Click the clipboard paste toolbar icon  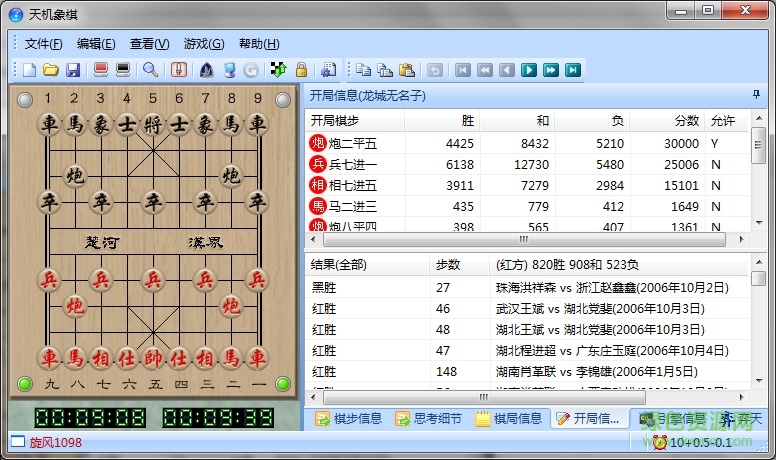tap(407, 70)
